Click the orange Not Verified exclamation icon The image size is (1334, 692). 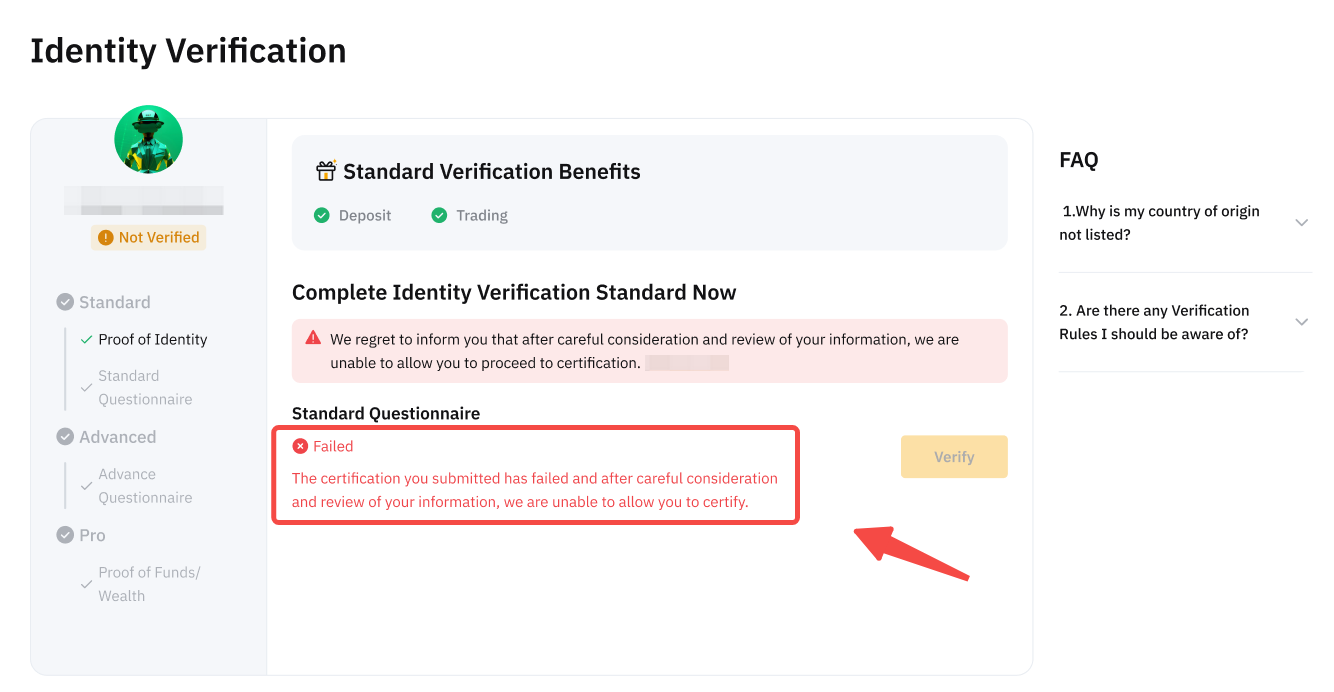[x=106, y=238]
